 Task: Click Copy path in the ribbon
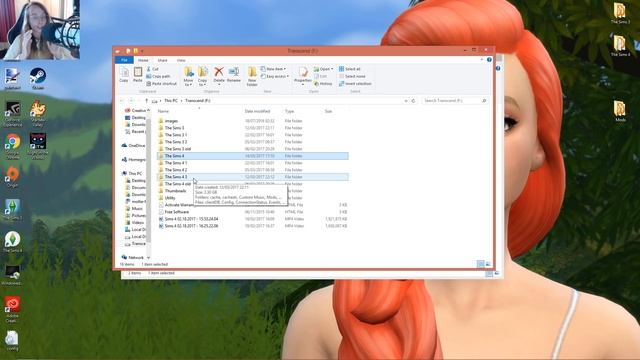click(x=158, y=76)
